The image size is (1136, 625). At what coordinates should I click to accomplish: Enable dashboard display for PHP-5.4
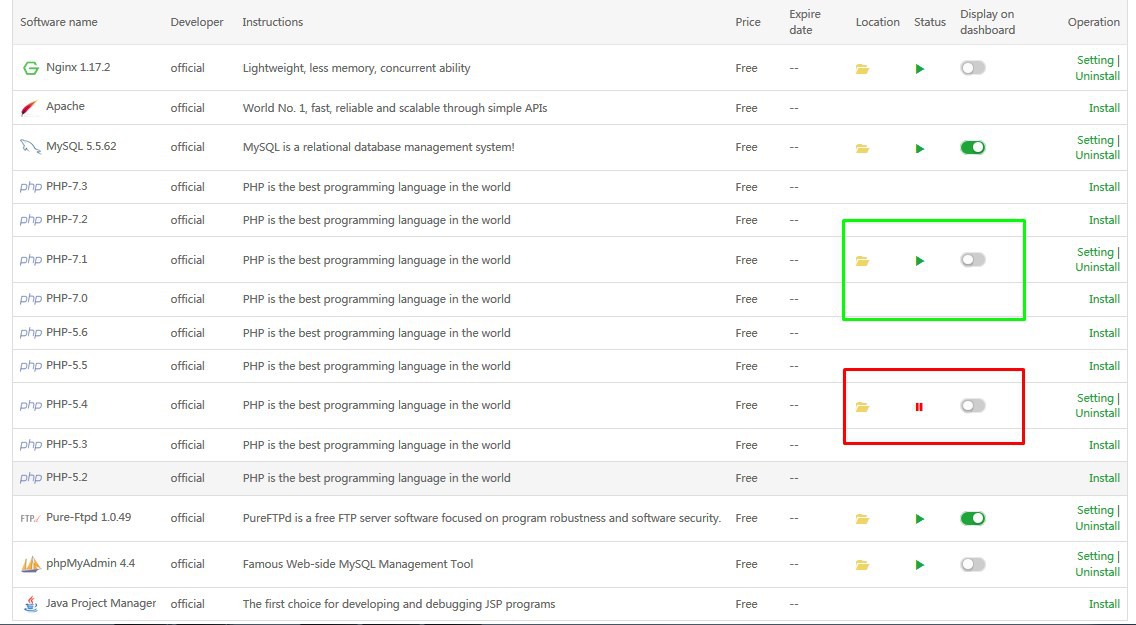click(x=973, y=406)
